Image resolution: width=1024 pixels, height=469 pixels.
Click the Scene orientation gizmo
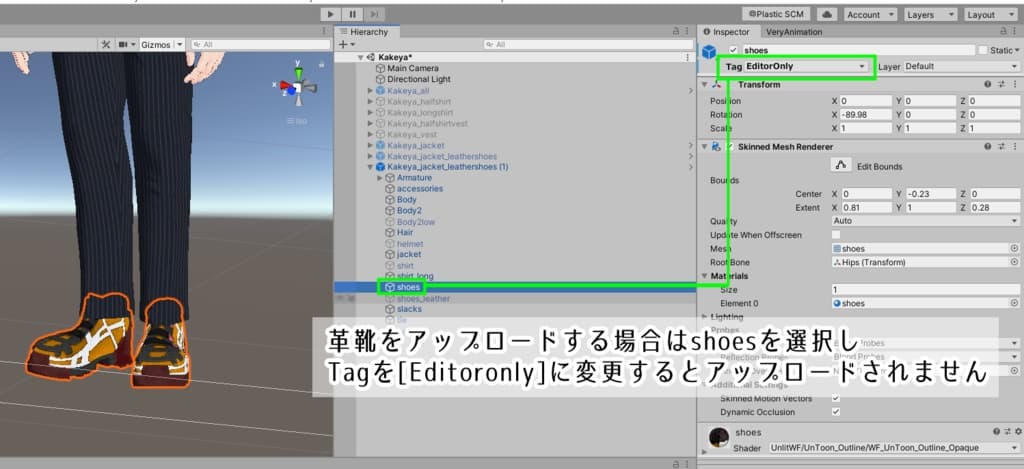click(298, 86)
